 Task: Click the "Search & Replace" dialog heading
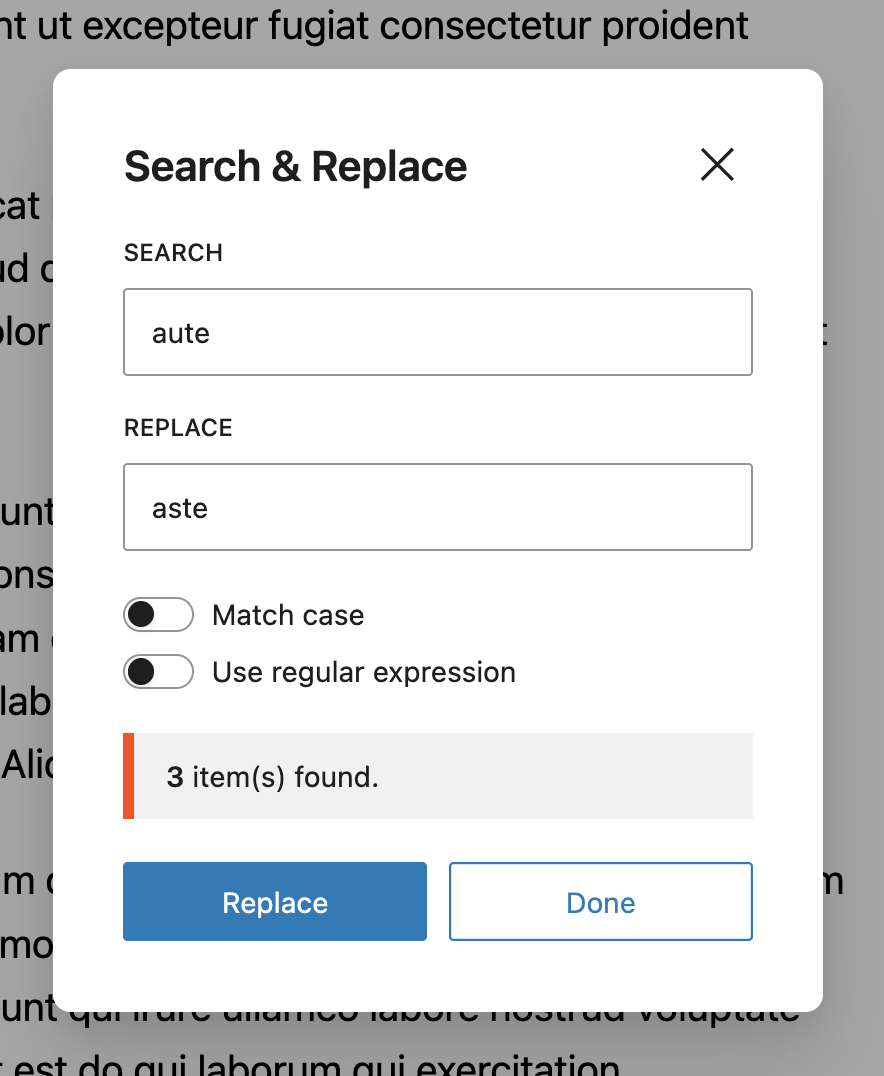tap(295, 166)
